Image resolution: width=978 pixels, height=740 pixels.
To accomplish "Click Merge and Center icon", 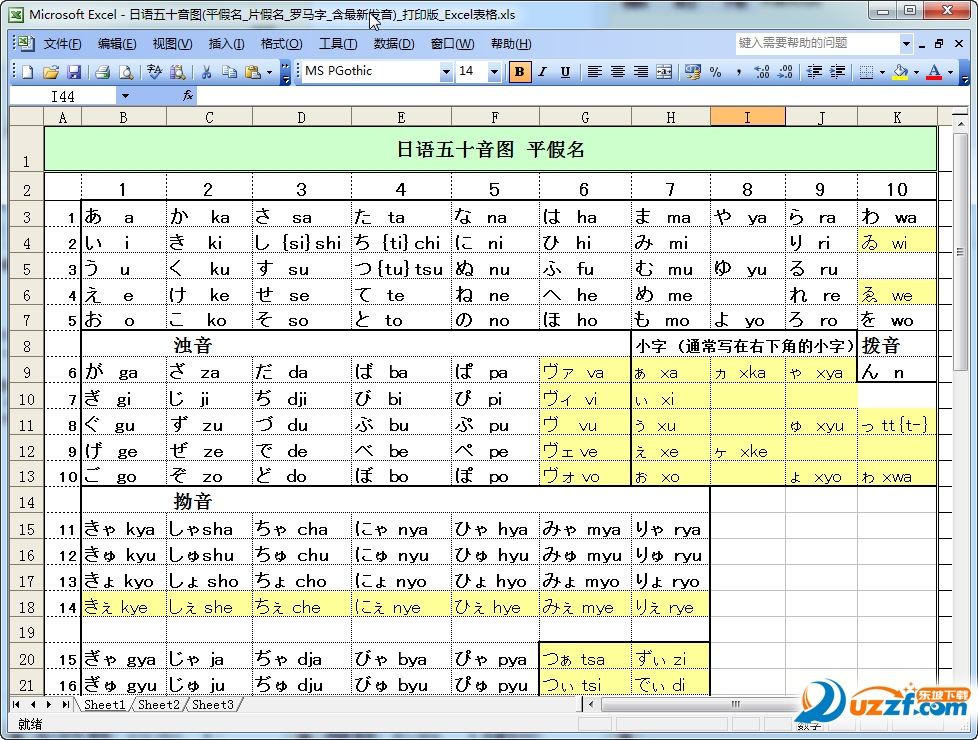I will (x=664, y=72).
